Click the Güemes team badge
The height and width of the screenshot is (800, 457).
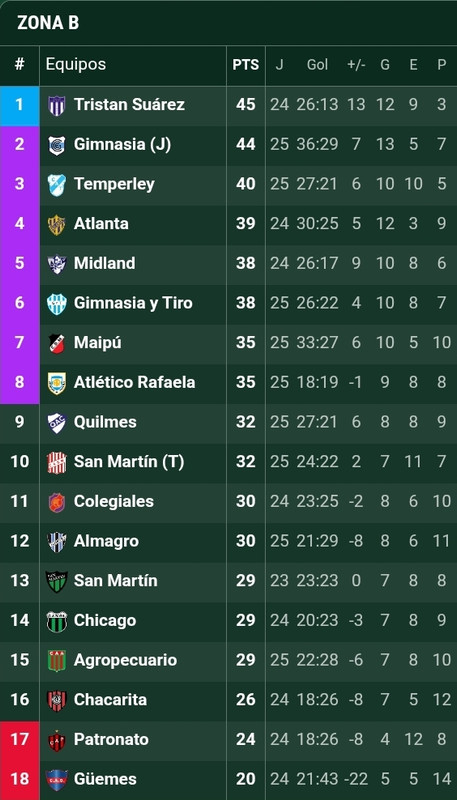(x=57, y=780)
